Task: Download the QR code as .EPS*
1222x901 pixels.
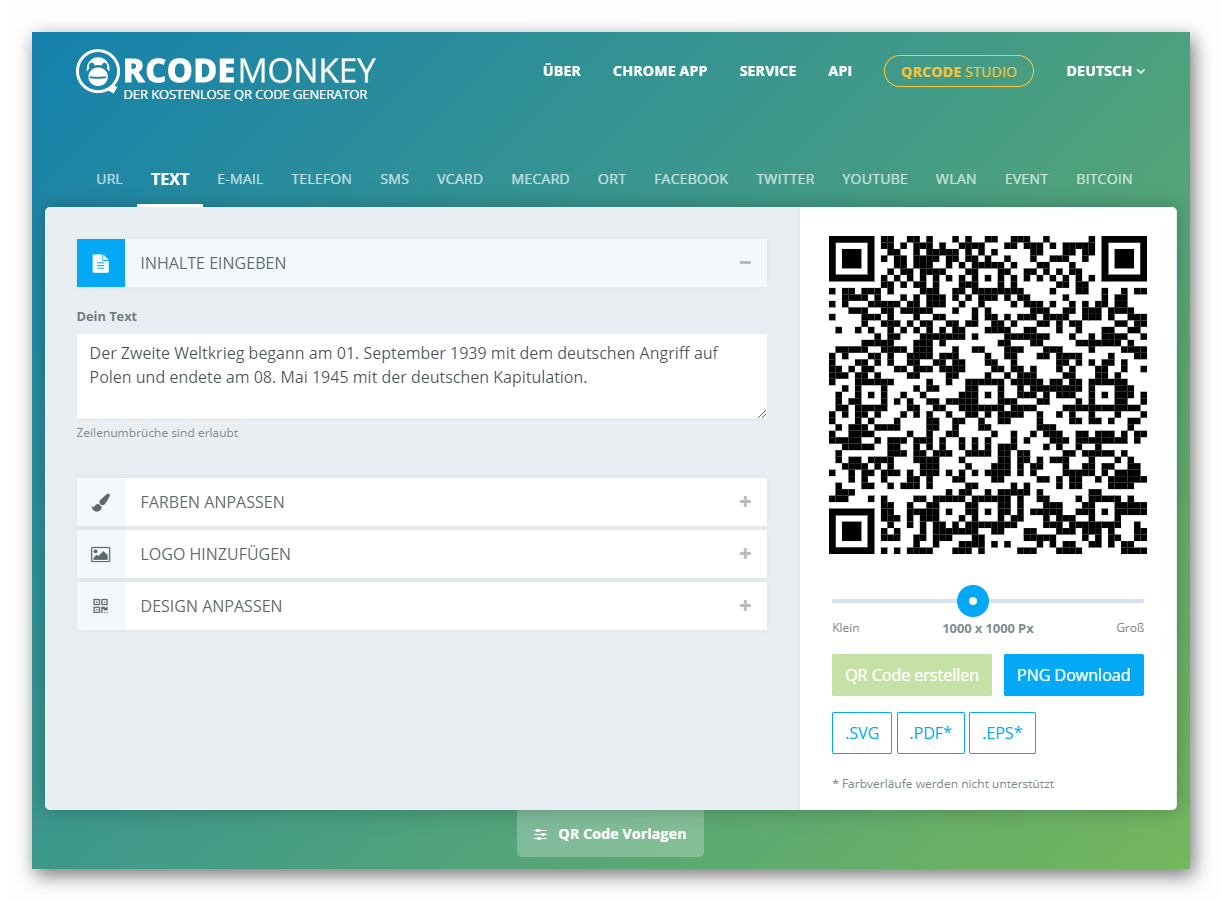Action: (1003, 733)
